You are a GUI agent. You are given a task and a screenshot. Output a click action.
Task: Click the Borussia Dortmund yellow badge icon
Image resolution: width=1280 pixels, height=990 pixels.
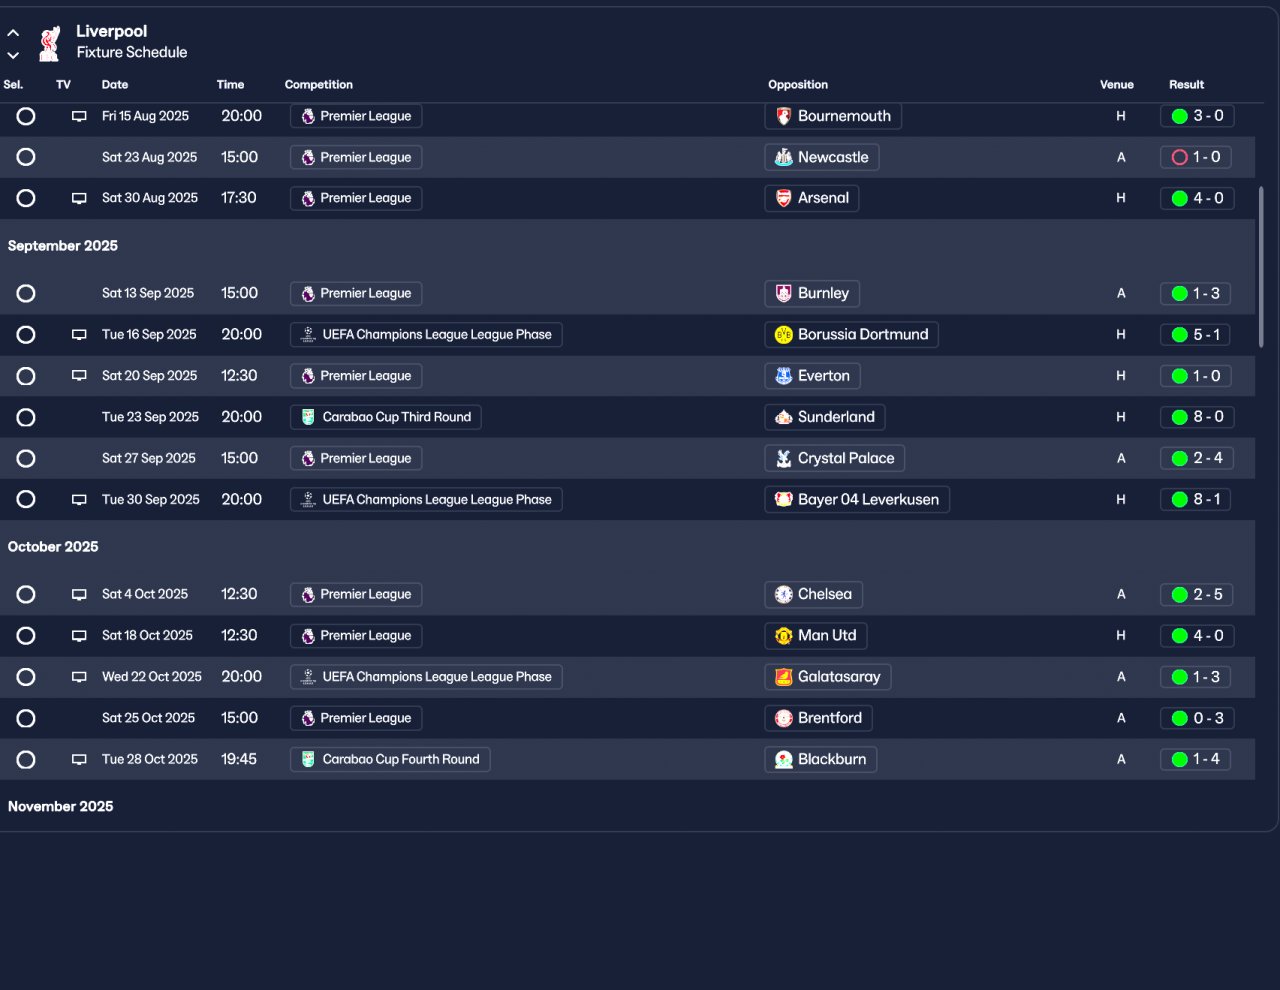[x=784, y=335]
